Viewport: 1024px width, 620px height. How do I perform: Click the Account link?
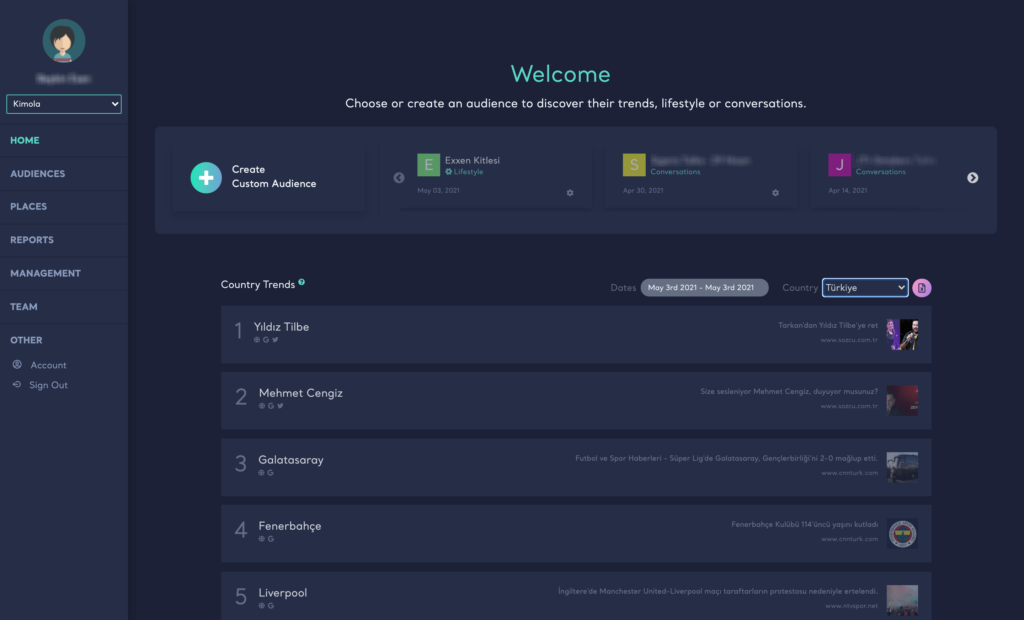[48, 365]
